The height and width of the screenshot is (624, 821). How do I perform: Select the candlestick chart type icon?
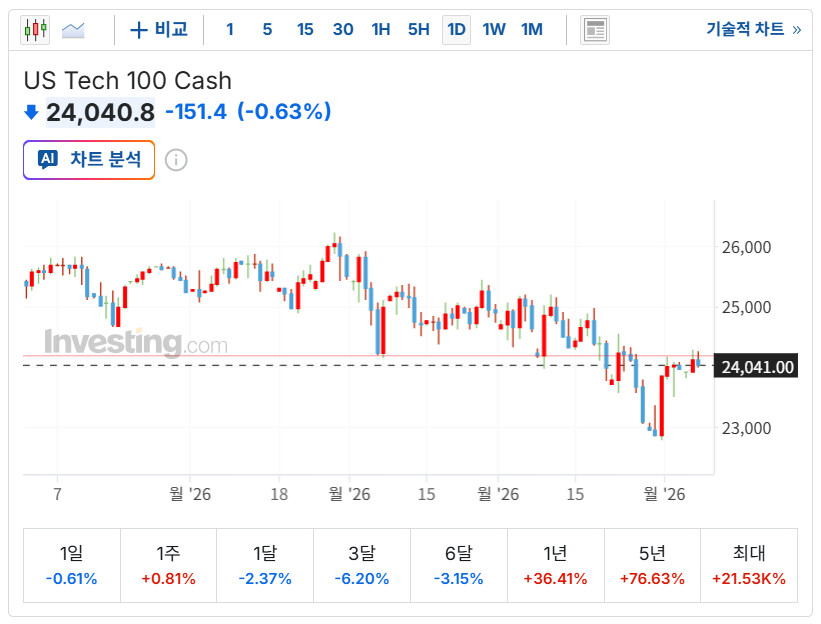pos(35,30)
